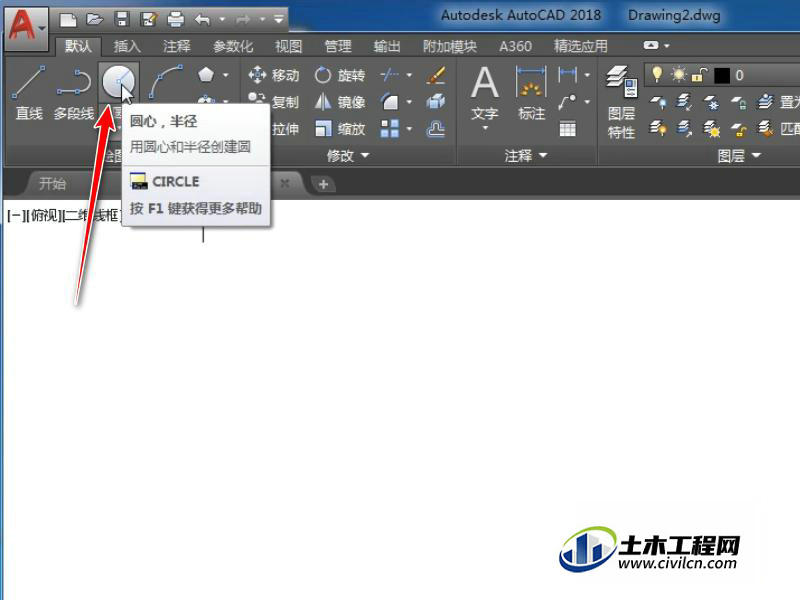Customize the Quick Access Toolbar dropdown

(x=279, y=20)
